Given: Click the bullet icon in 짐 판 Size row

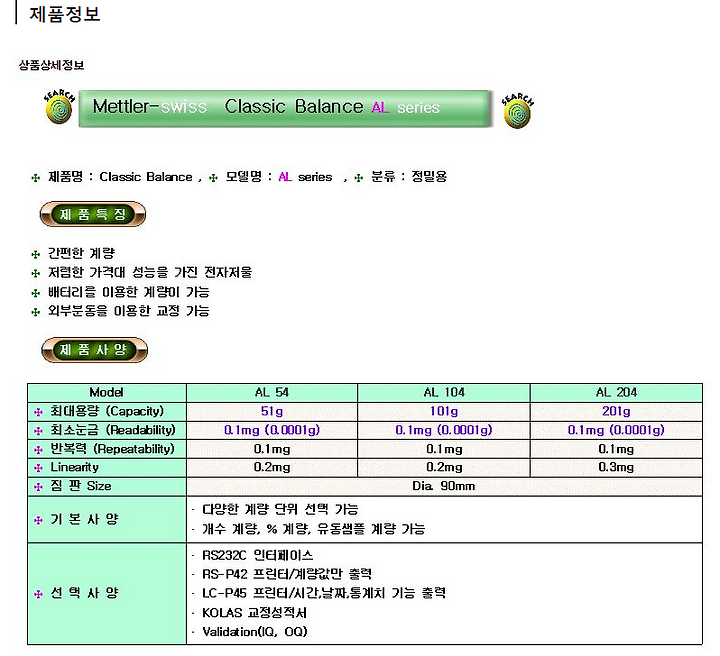Looking at the screenshot, I should (x=39, y=487).
